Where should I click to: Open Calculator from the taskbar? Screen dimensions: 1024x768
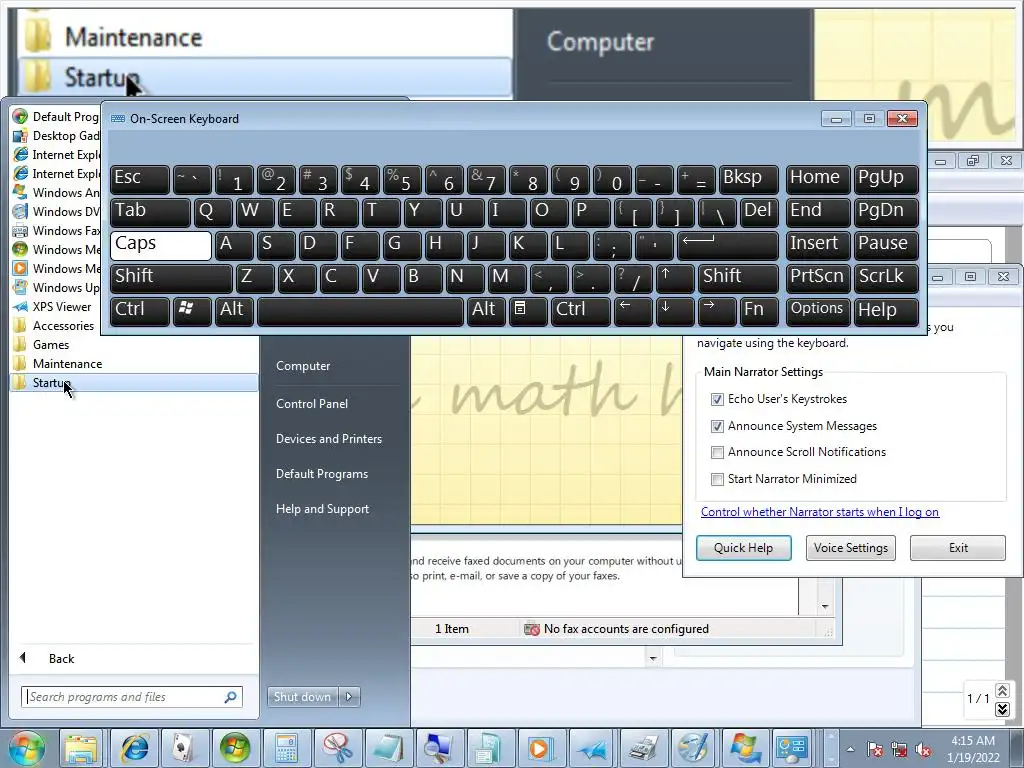tap(286, 748)
